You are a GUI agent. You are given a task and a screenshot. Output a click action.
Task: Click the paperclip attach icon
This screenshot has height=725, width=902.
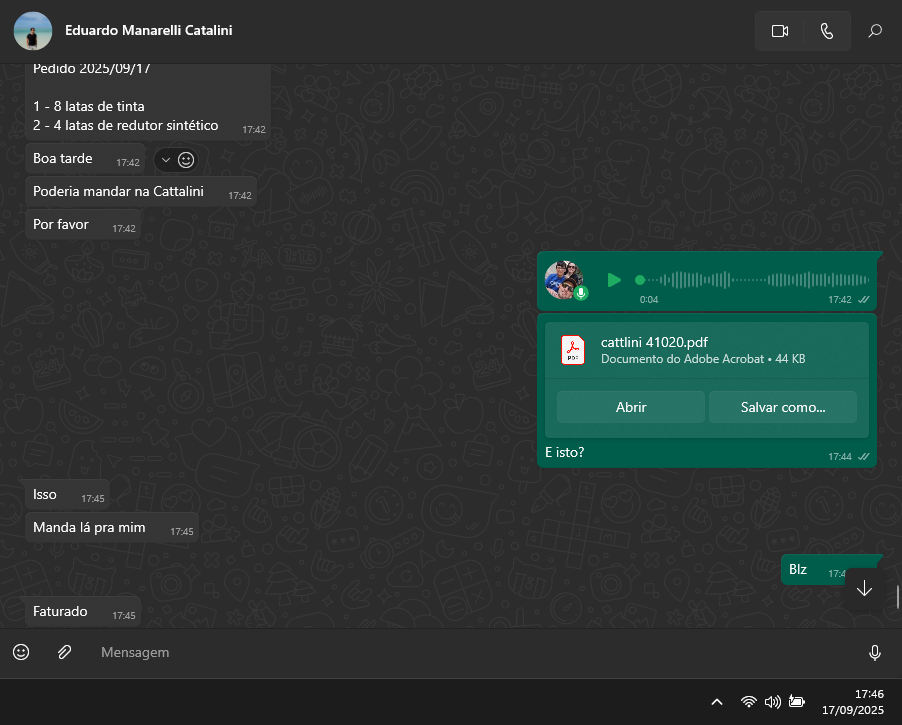(64, 652)
